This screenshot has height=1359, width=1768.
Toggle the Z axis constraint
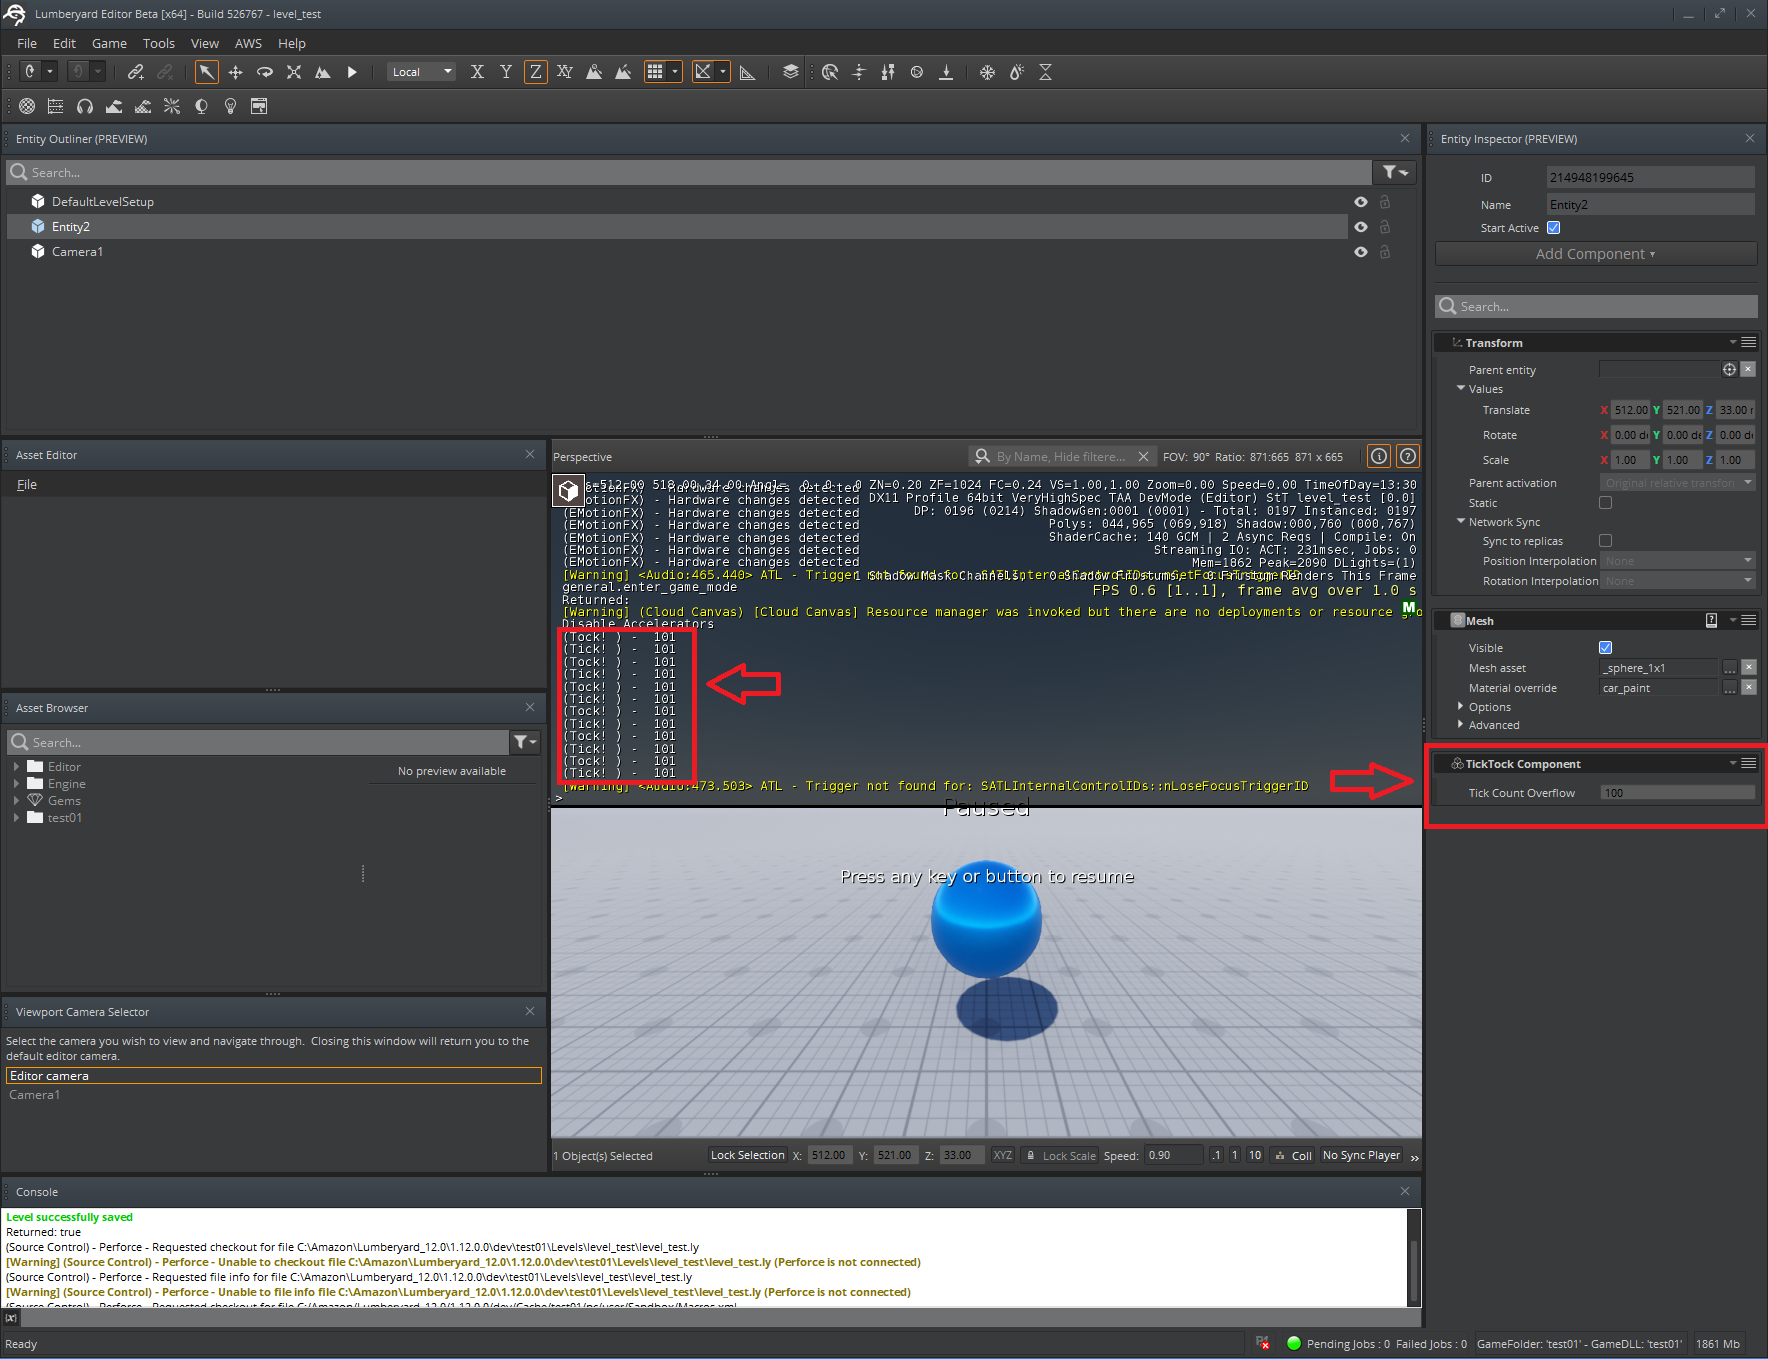pyautogui.click(x=536, y=72)
